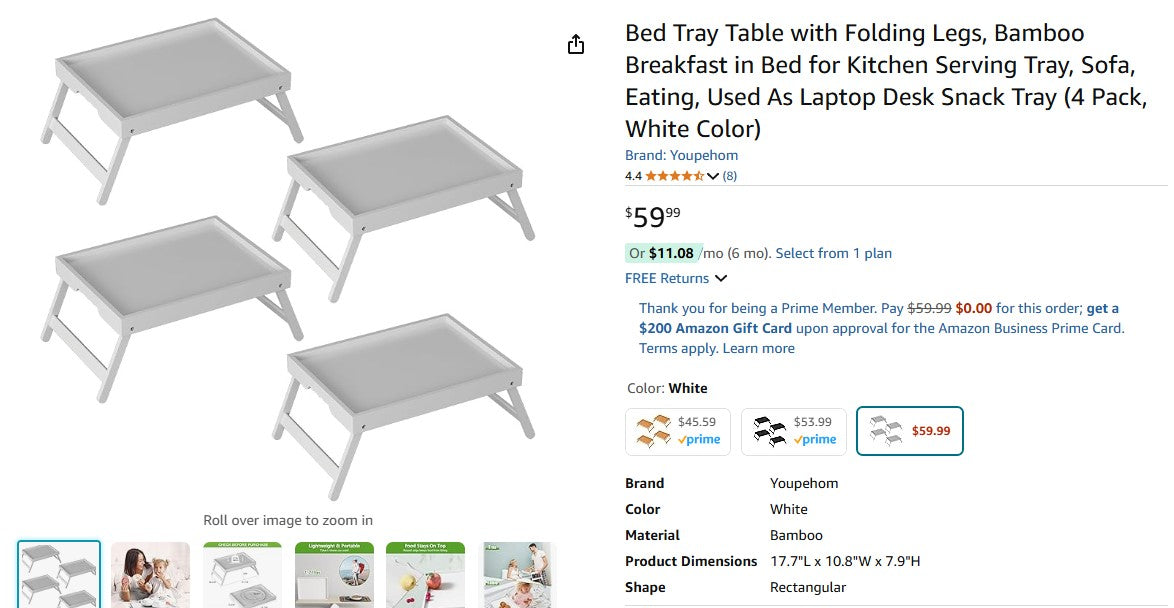This screenshot has height=608, width=1174.
Task: Open the "Food Stays On Top" thumbnail
Action: pos(426,575)
